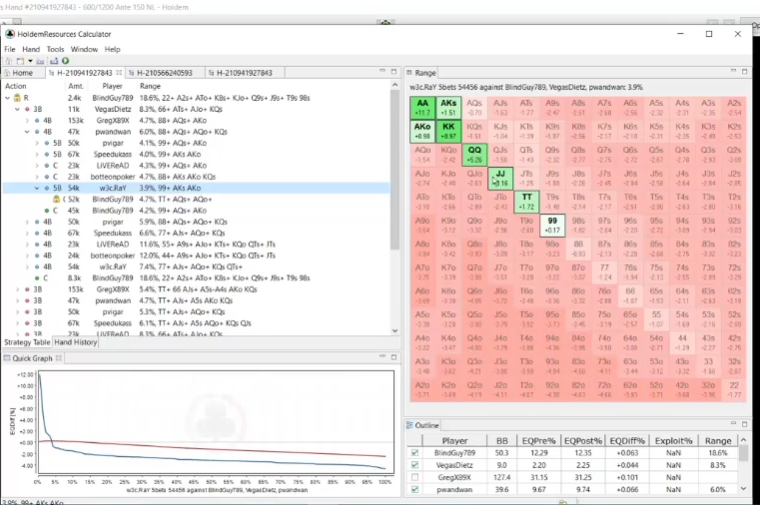The width and height of the screenshot is (760, 505).
Task: Toggle the BlindGuy789 checkbox in Outline
Action: tap(414, 453)
